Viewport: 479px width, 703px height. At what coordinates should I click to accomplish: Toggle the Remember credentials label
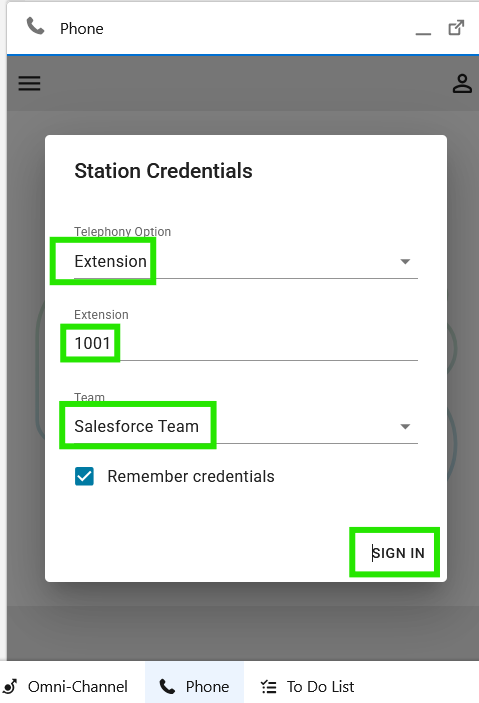tap(191, 476)
